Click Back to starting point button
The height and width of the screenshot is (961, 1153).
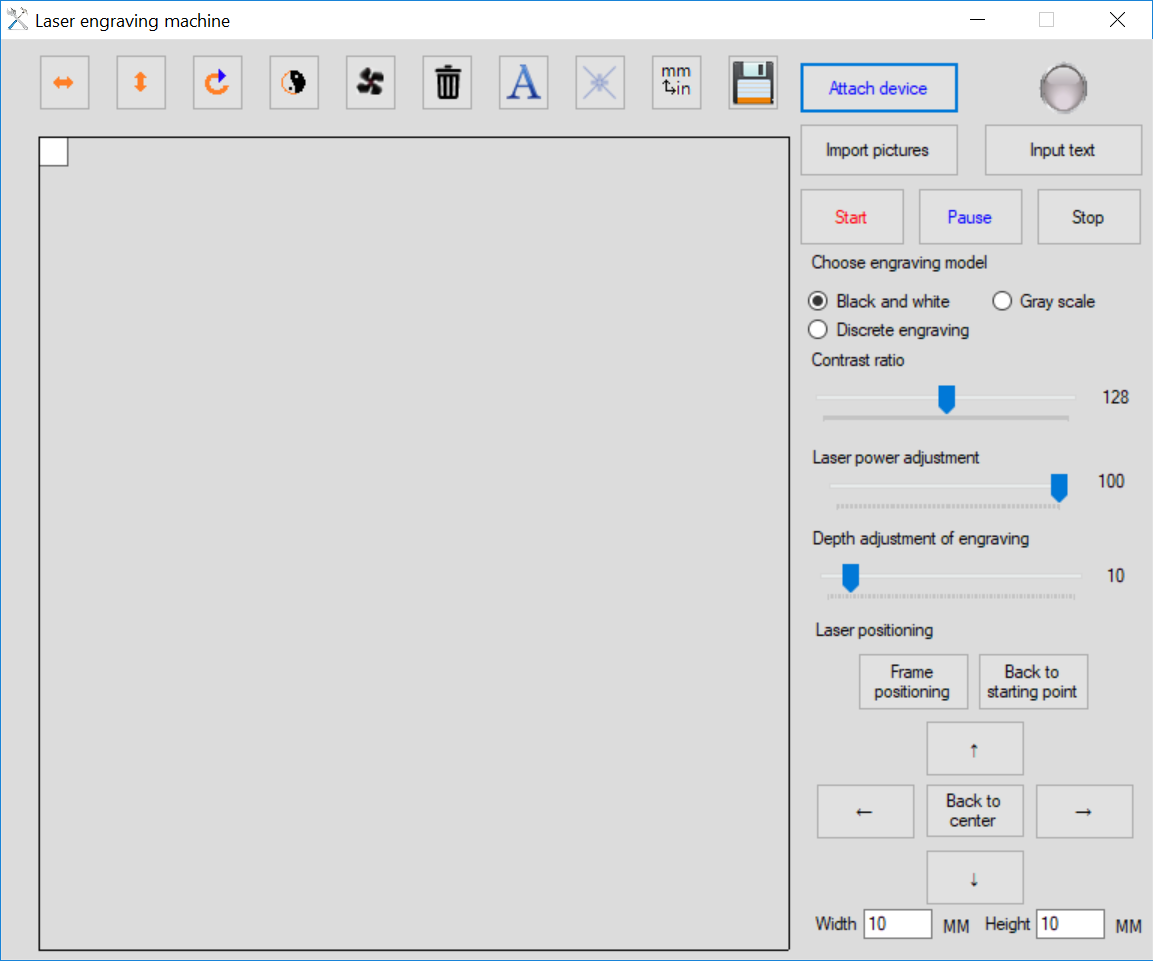tap(1033, 682)
